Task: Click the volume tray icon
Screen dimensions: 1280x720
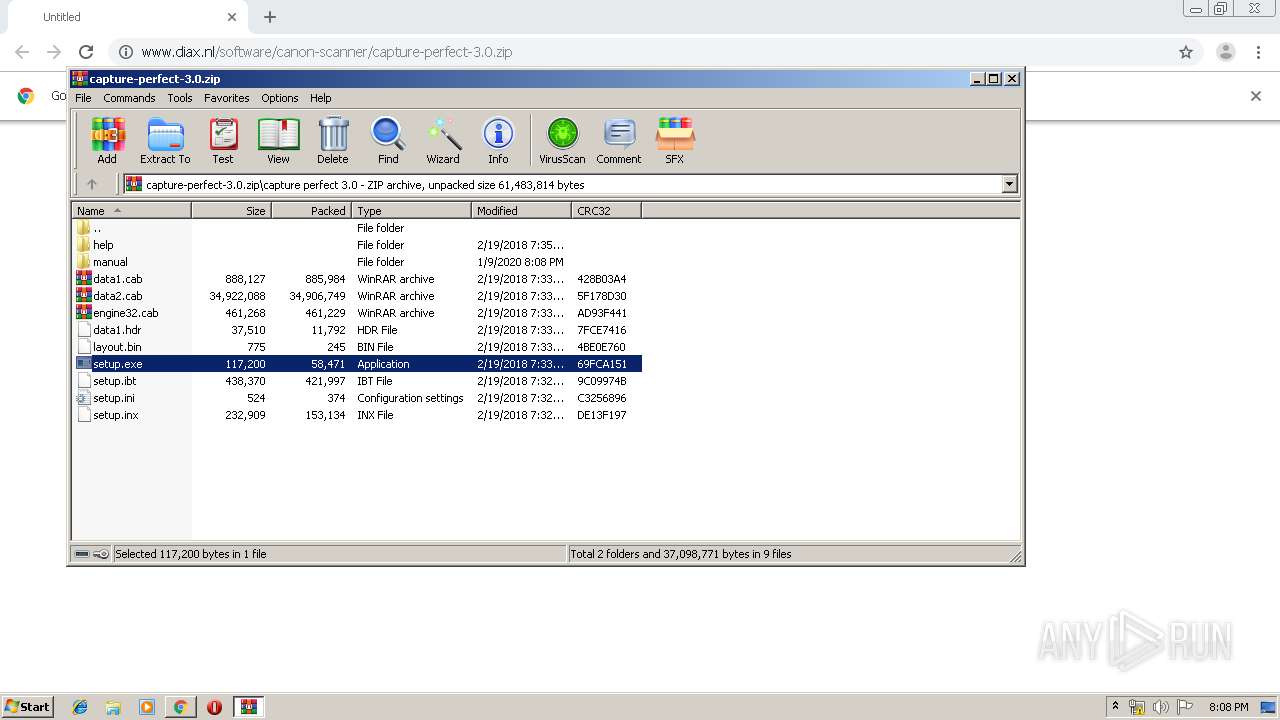Action: point(1161,707)
